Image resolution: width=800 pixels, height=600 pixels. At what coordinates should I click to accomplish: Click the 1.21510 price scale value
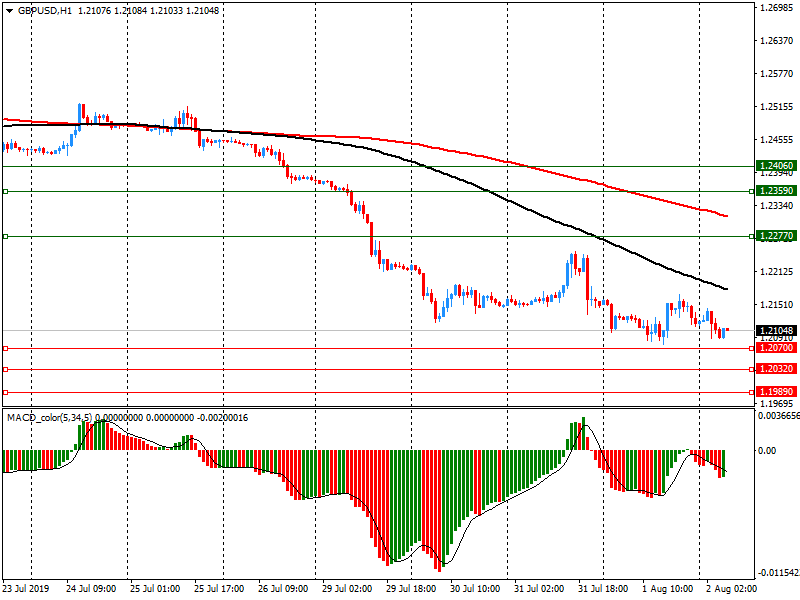[777, 305]
